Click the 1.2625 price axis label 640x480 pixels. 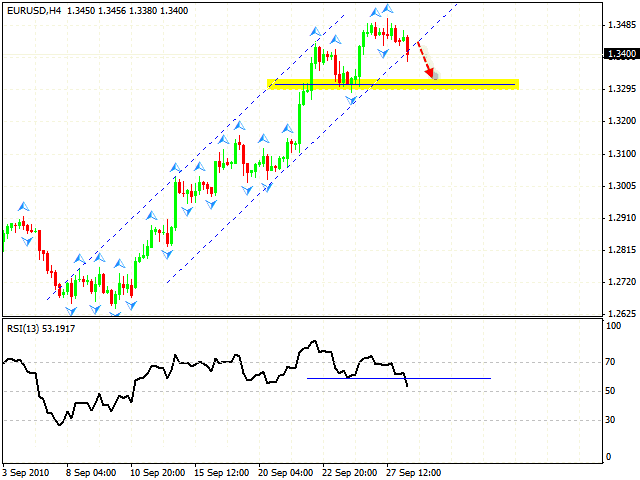(x=622, y=313)
